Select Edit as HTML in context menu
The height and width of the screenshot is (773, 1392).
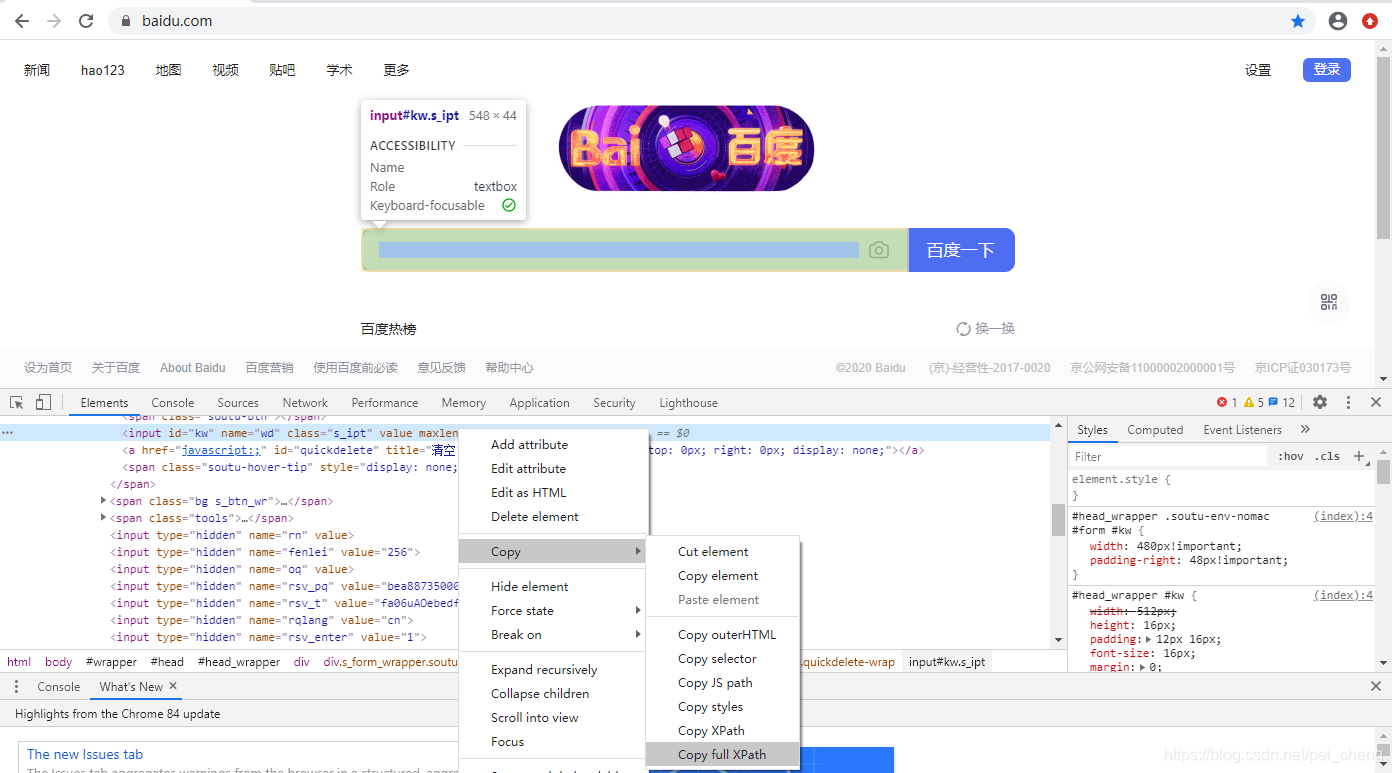[553, 493]
